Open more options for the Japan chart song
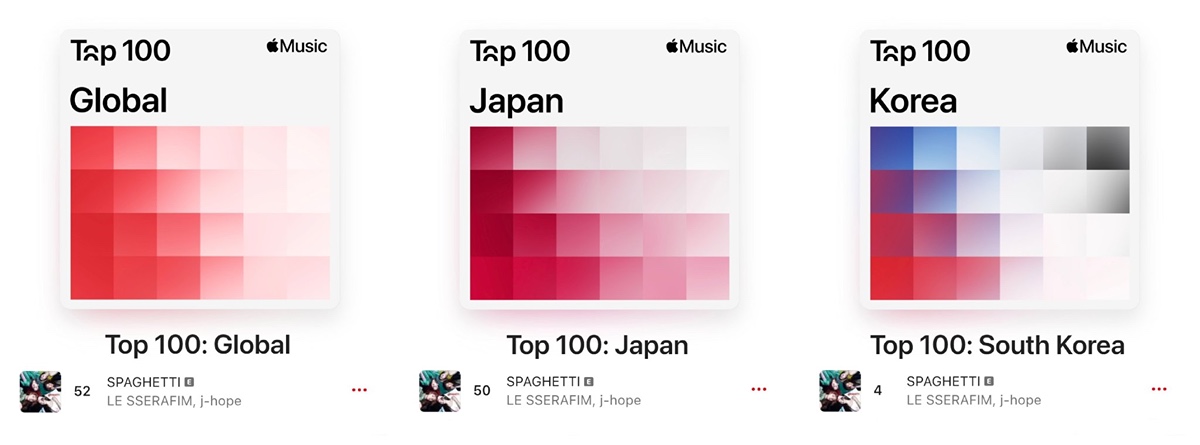This screenshot has height=445, width=1200. (759, 390)
